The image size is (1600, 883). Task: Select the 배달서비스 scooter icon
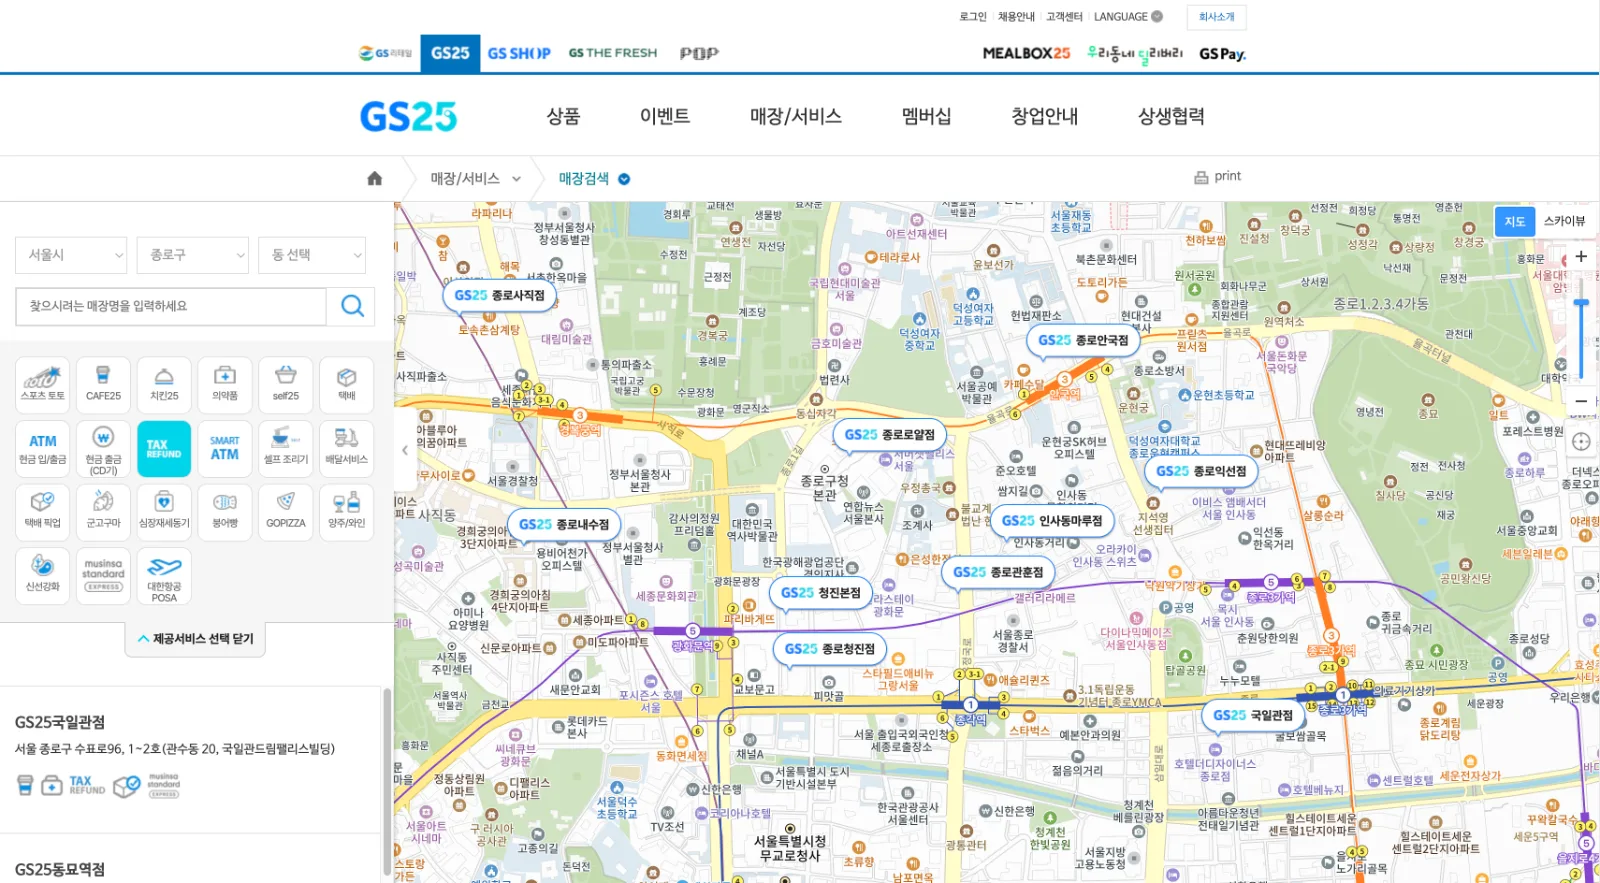347,449
